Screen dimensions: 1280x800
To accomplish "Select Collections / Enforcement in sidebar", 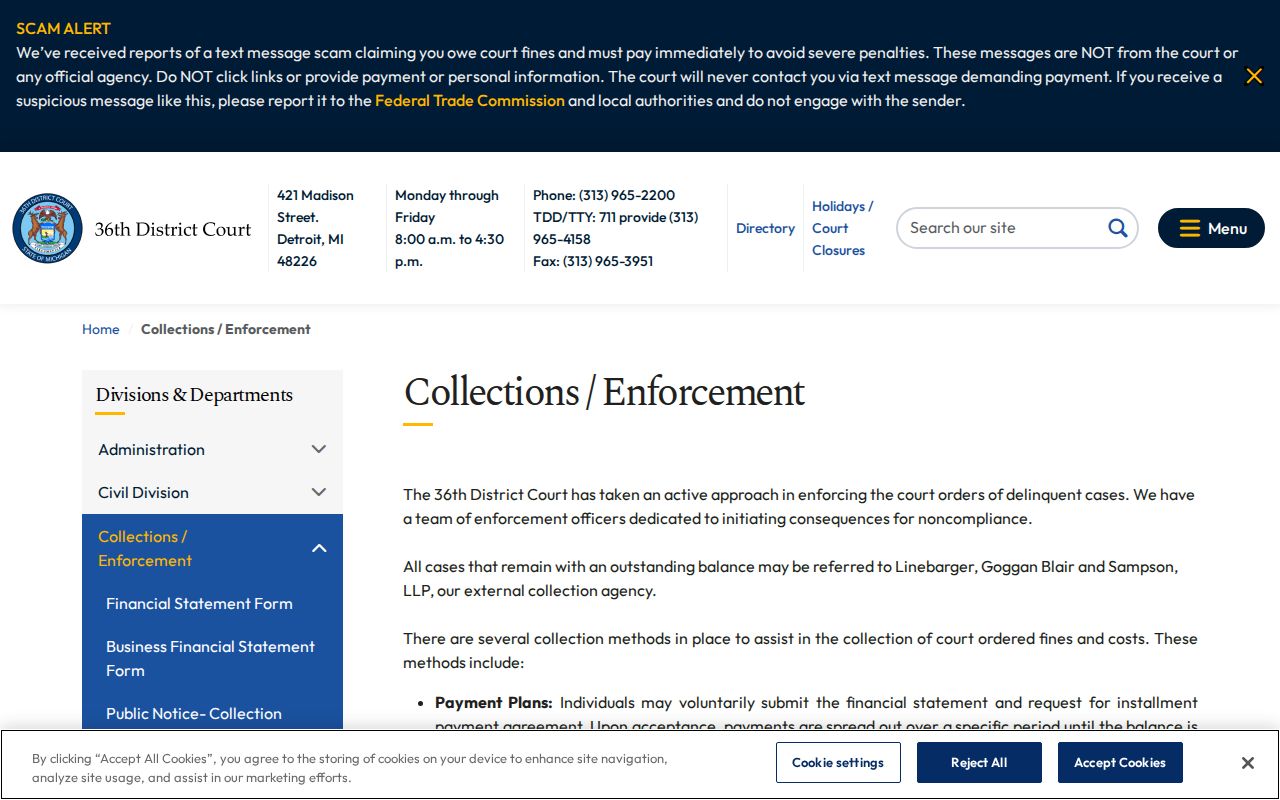I will [145, 548].
